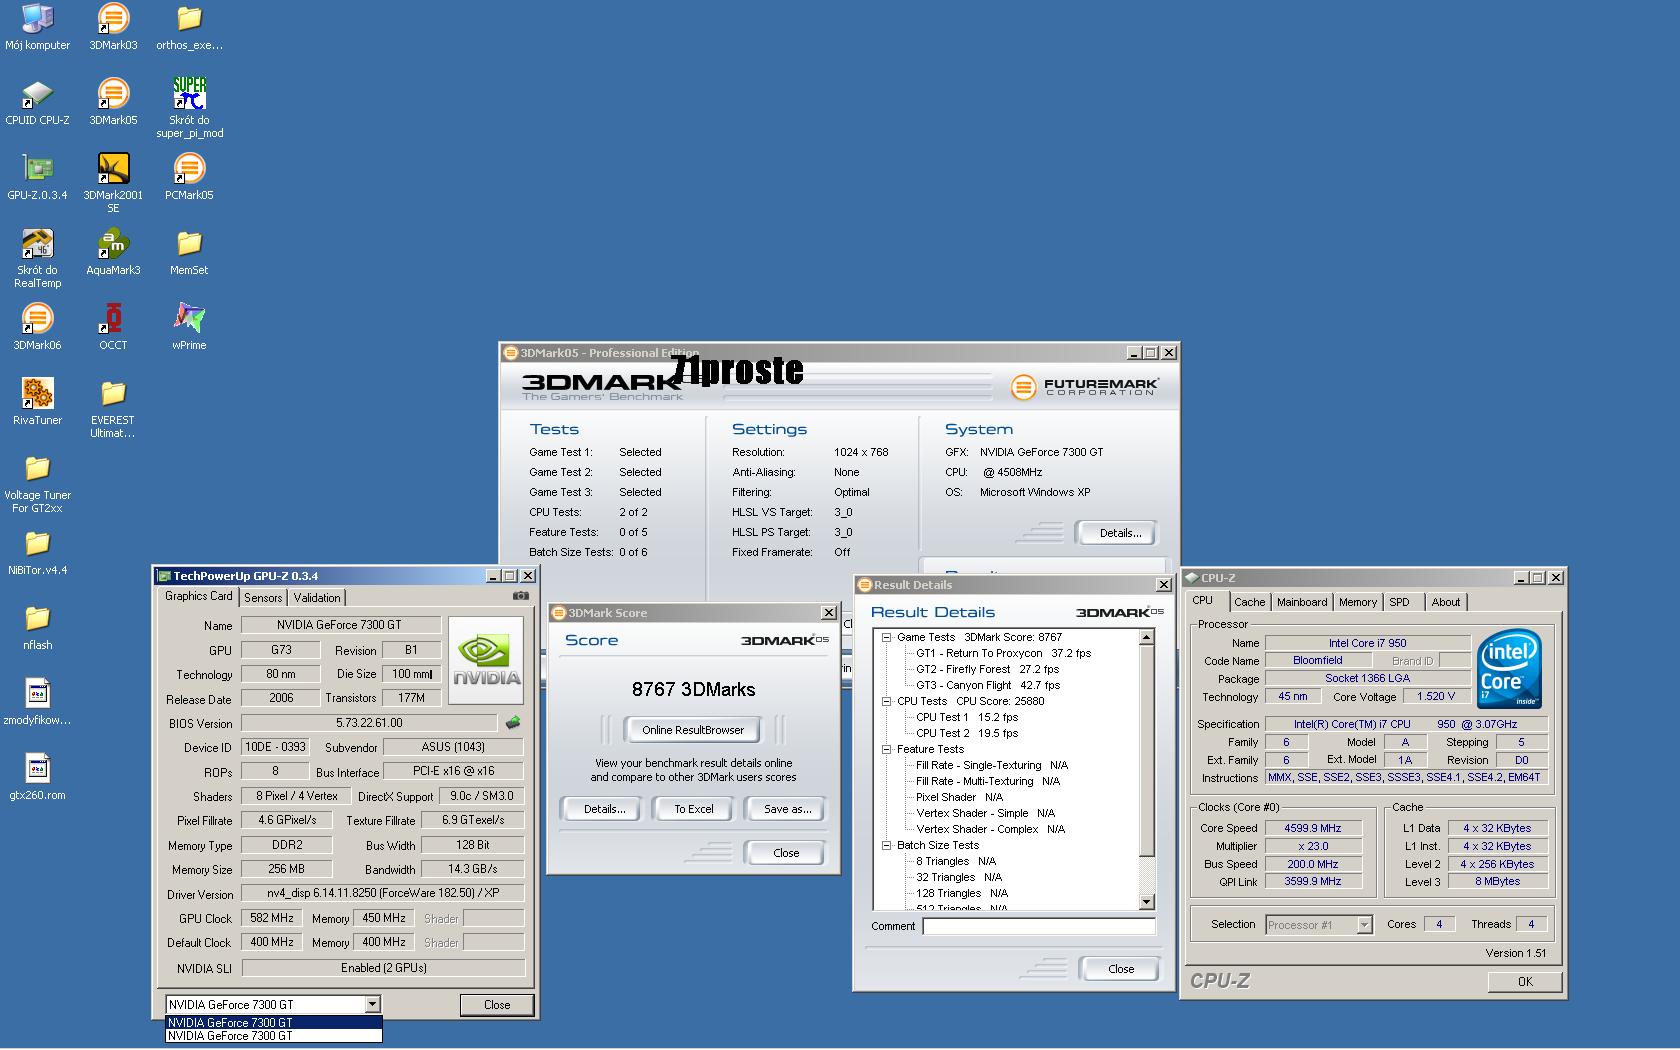
Task: Open the Processor #1 selection dropdown in CPU-Z
Action: (x=1364, y=925)
